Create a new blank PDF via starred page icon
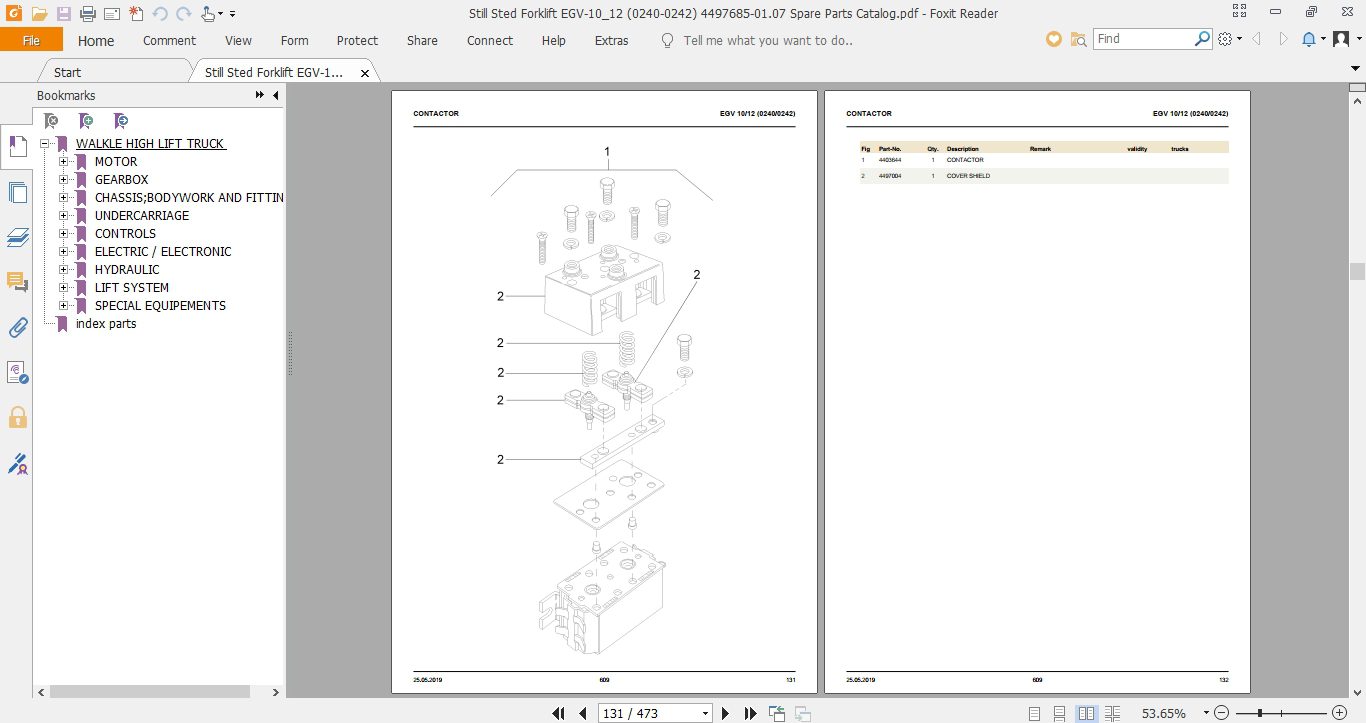 point(135,14)
